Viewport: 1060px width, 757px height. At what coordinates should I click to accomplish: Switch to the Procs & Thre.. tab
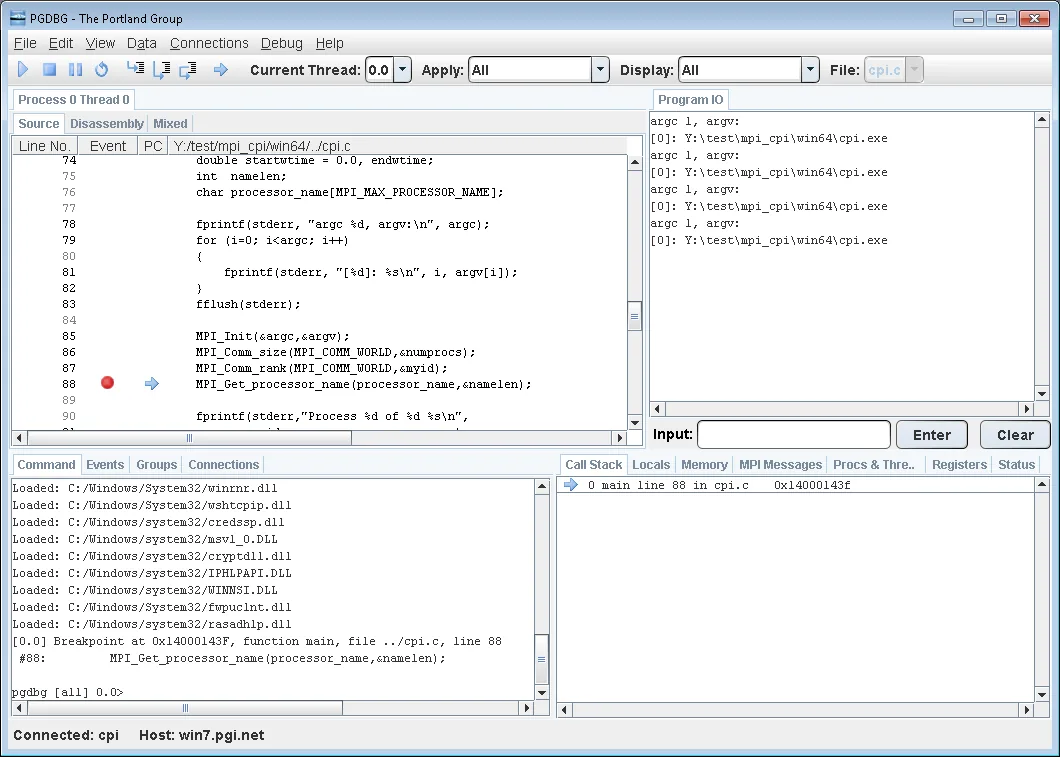873,464
